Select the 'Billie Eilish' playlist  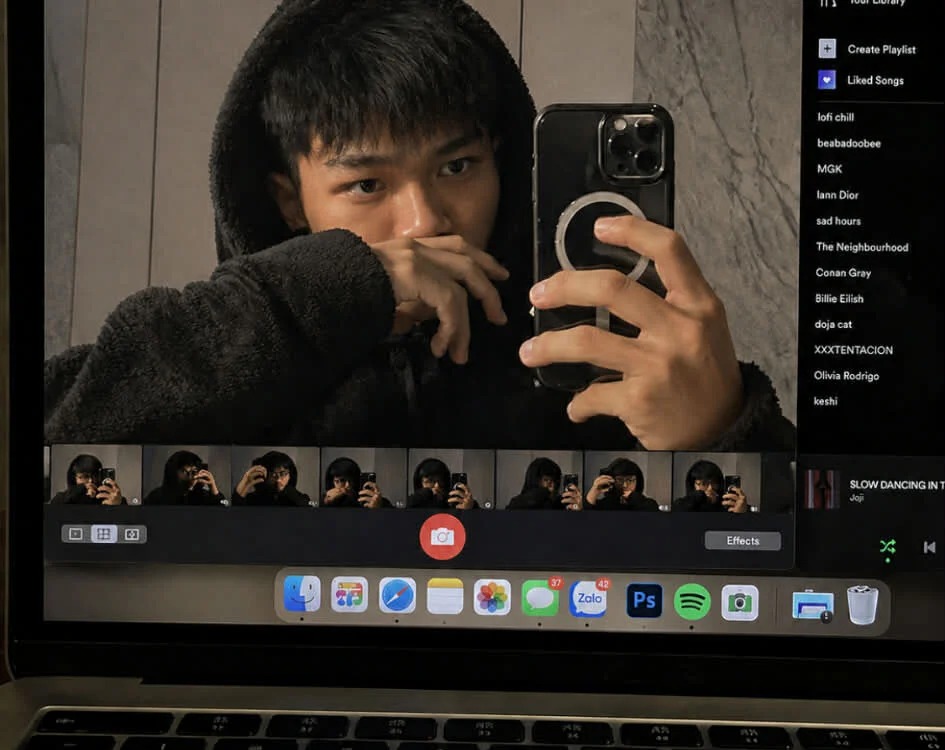[839, 298]
